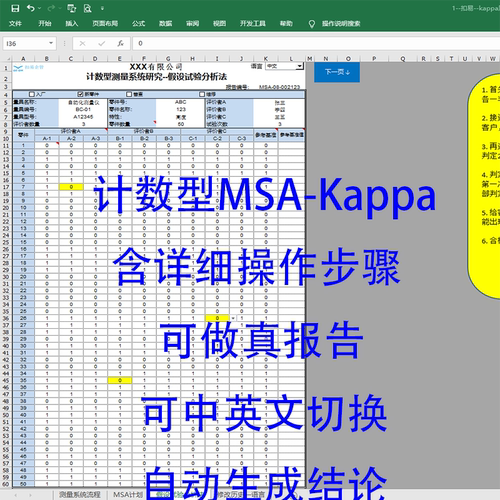Click the cell containing BC-01

pos(83,109)
